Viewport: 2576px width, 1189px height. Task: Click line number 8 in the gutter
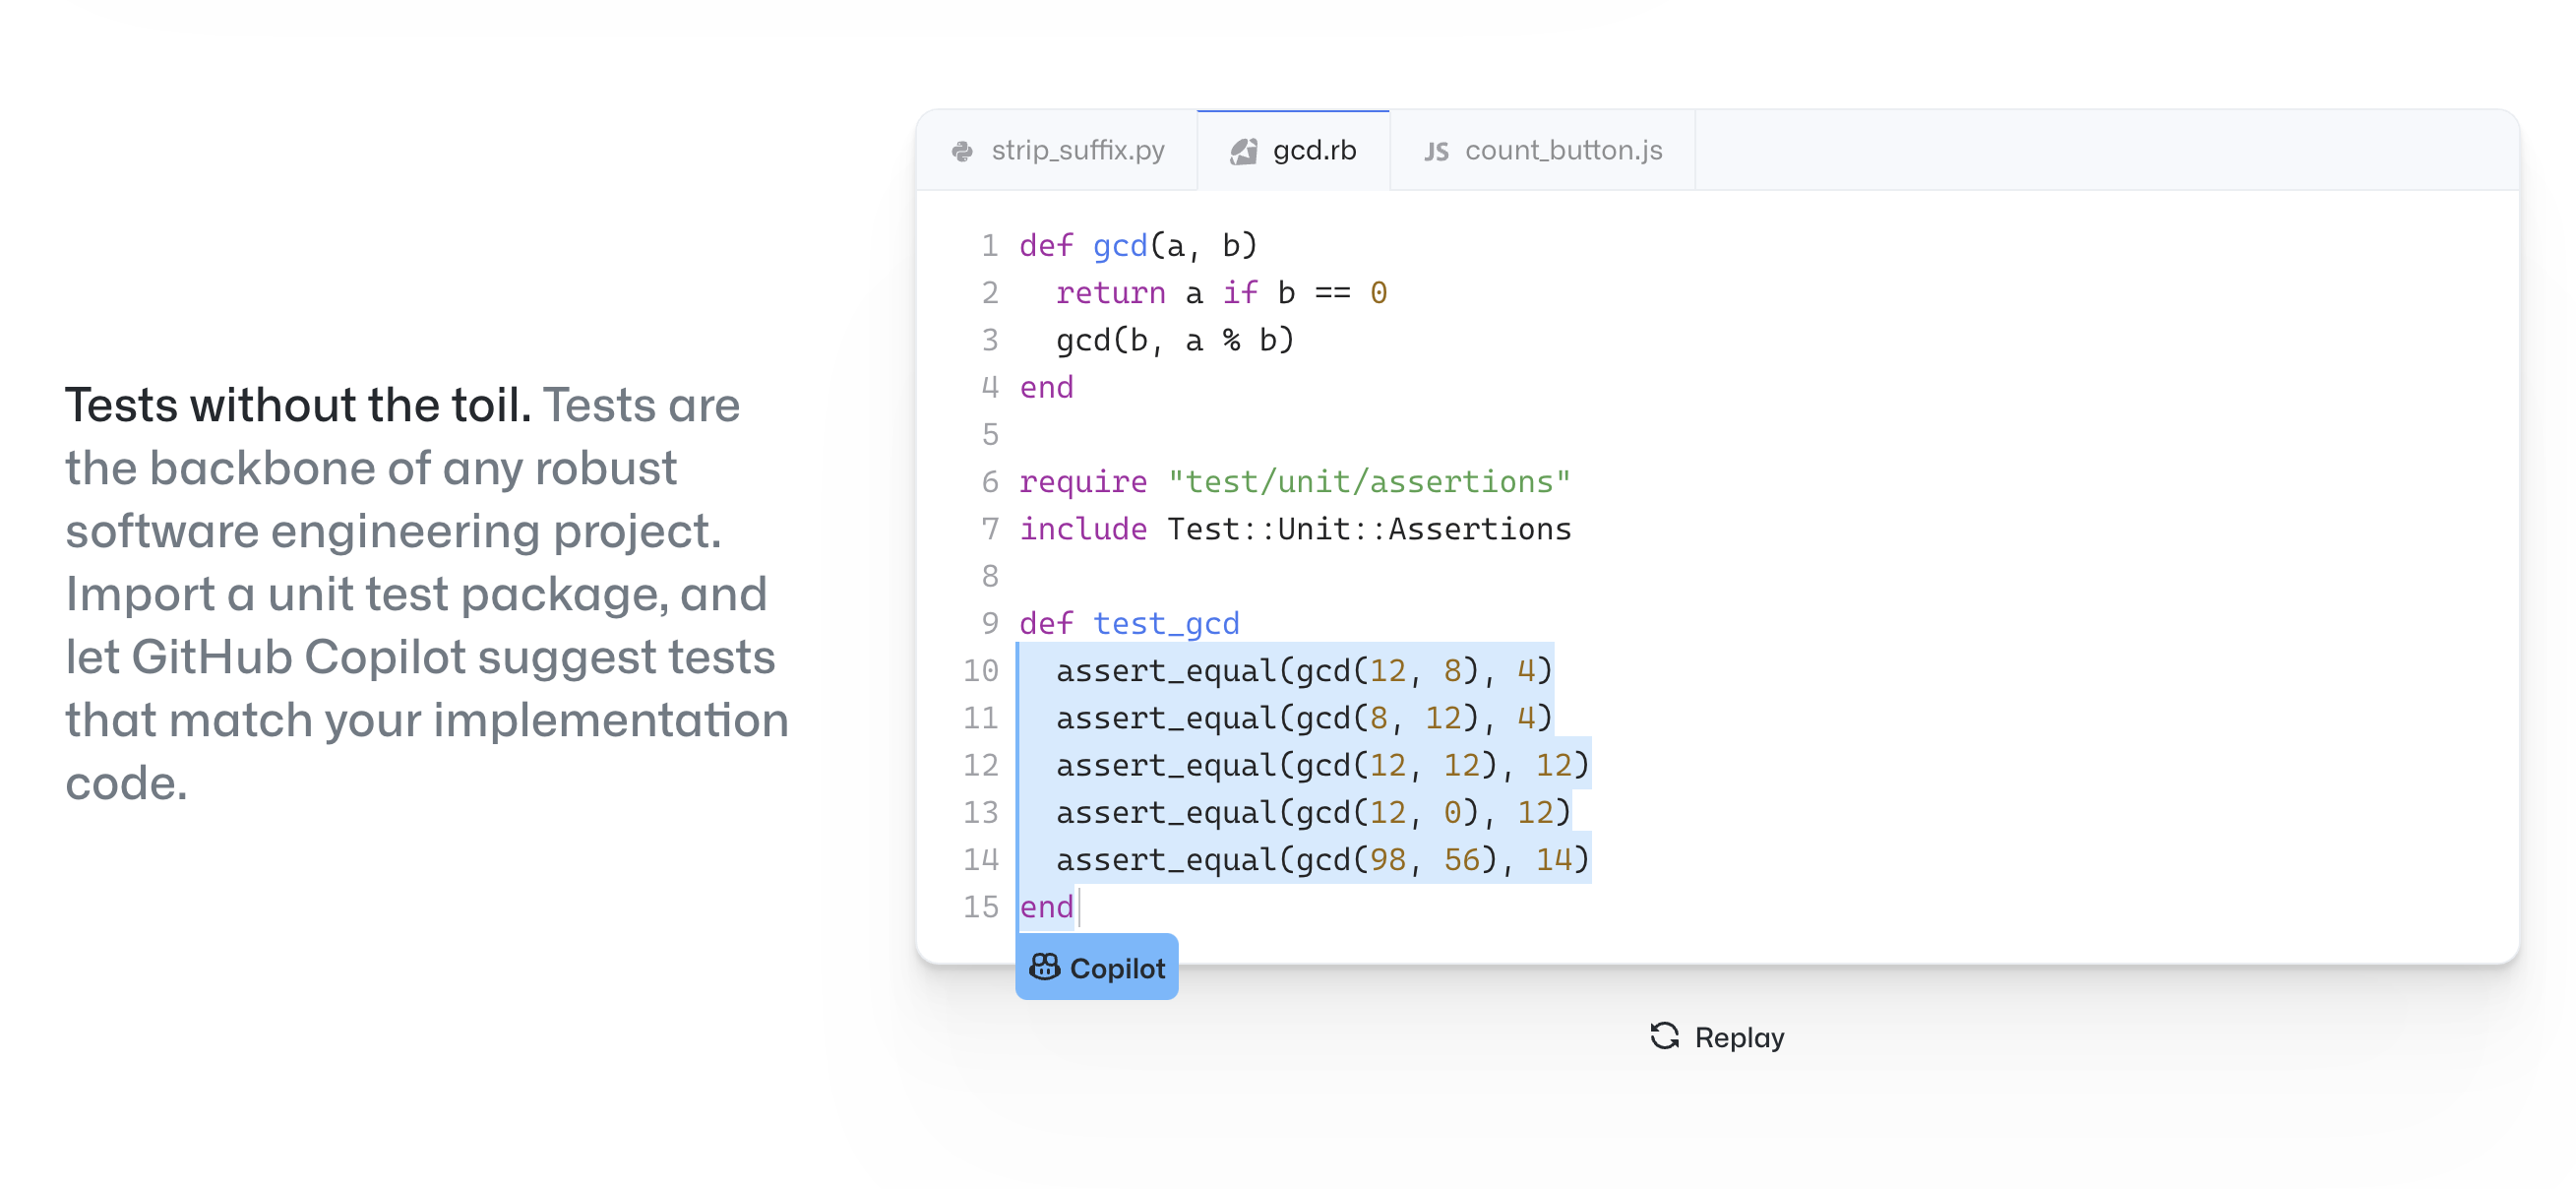[x=990, y=577]
